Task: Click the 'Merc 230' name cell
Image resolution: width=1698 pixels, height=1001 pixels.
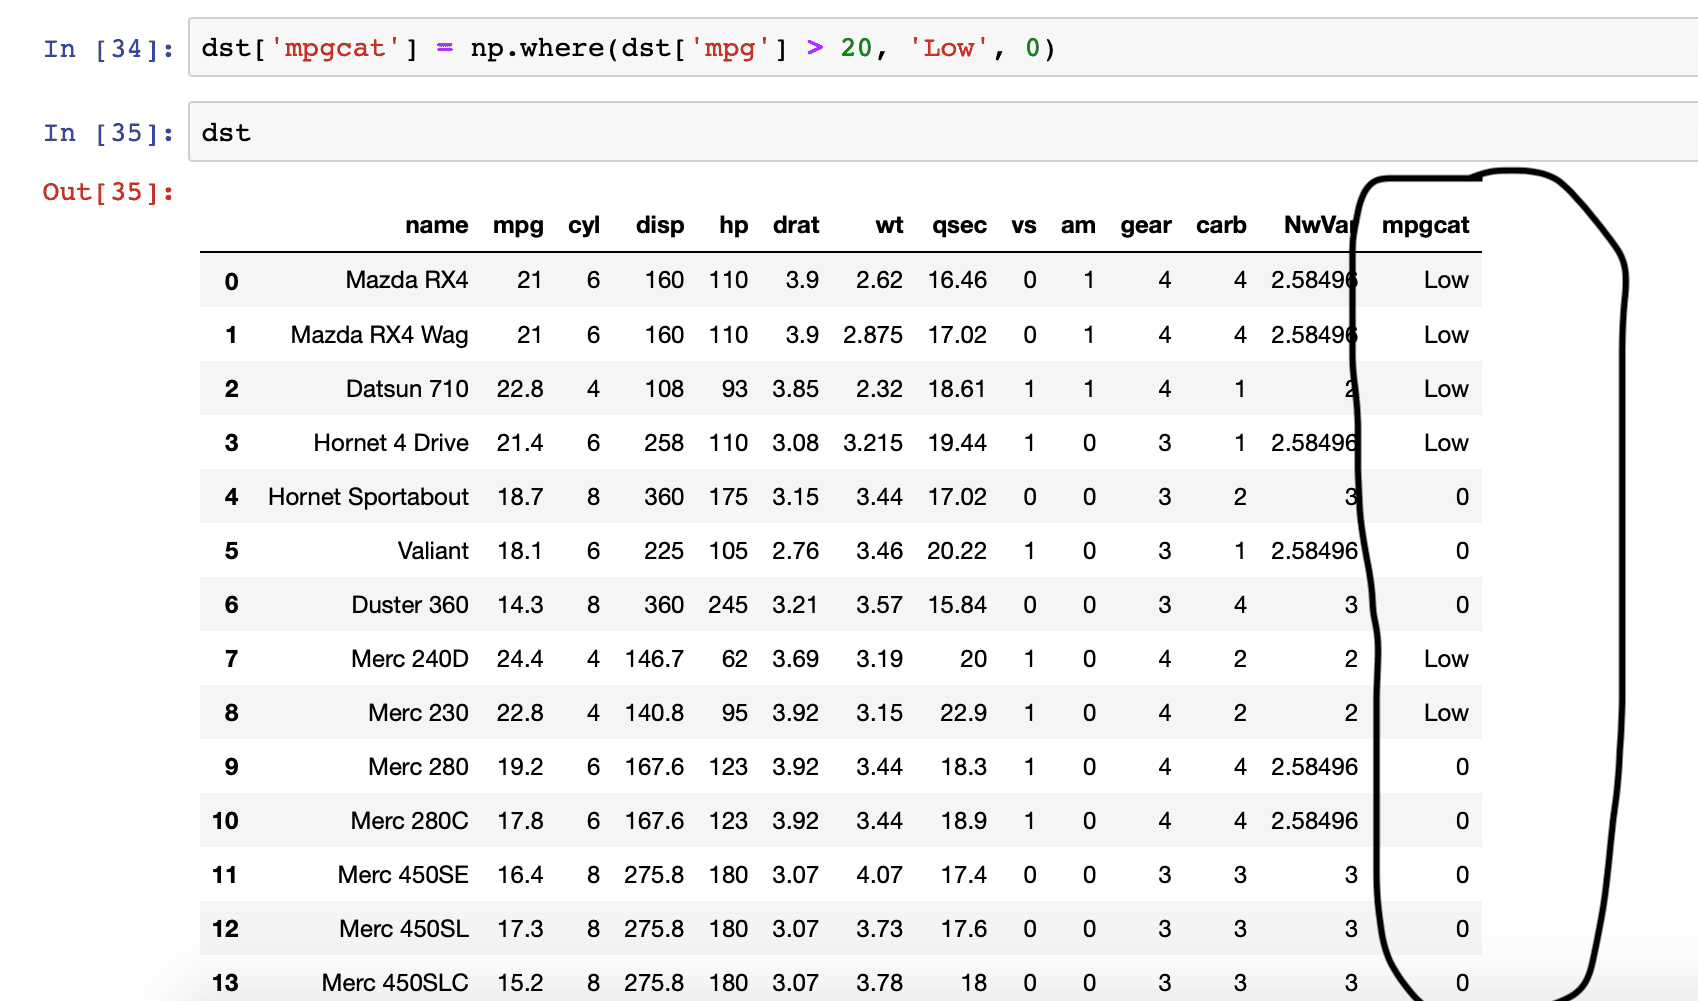Action: pyautogui.click(x=418, y=713)
